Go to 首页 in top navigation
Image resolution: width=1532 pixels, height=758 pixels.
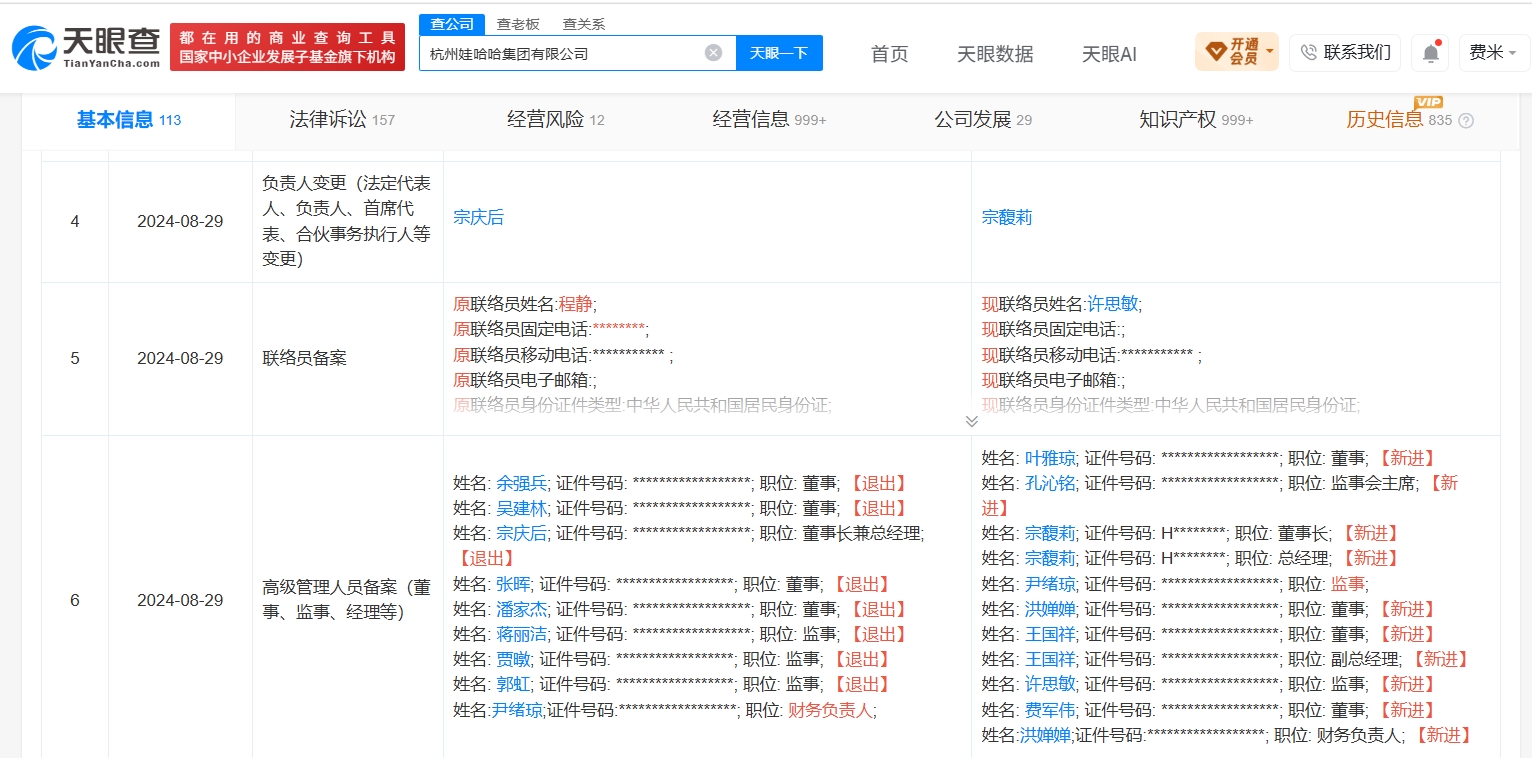890,54
